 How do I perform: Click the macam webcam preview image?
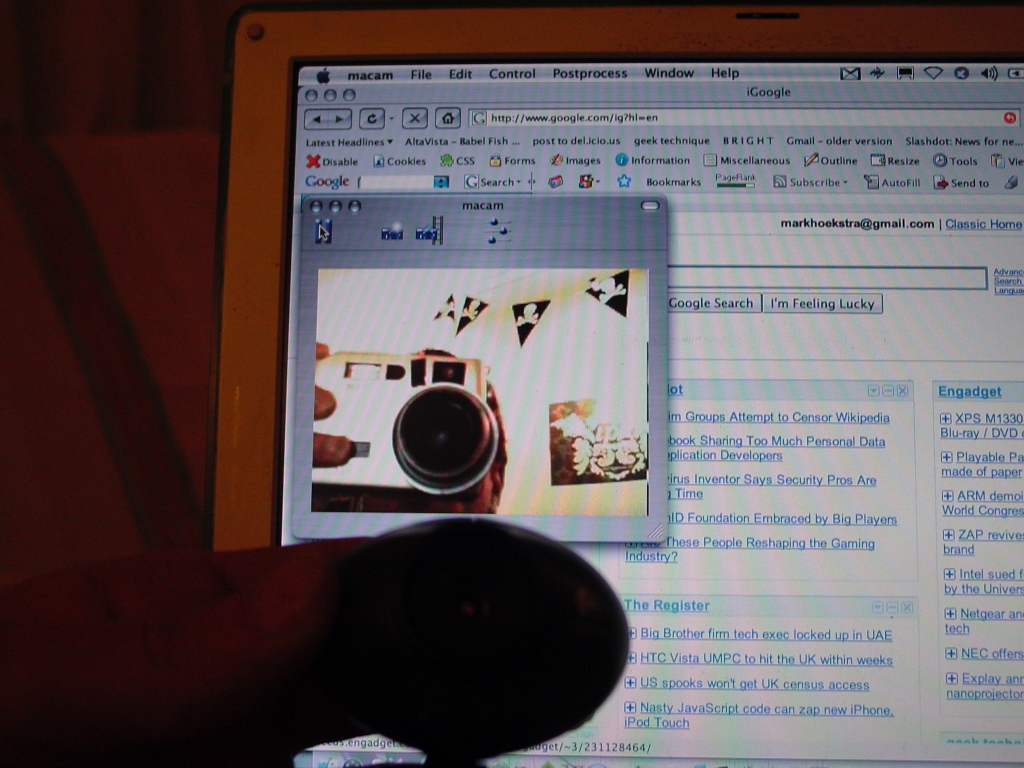pyautogui.click(x=480, y=391)
